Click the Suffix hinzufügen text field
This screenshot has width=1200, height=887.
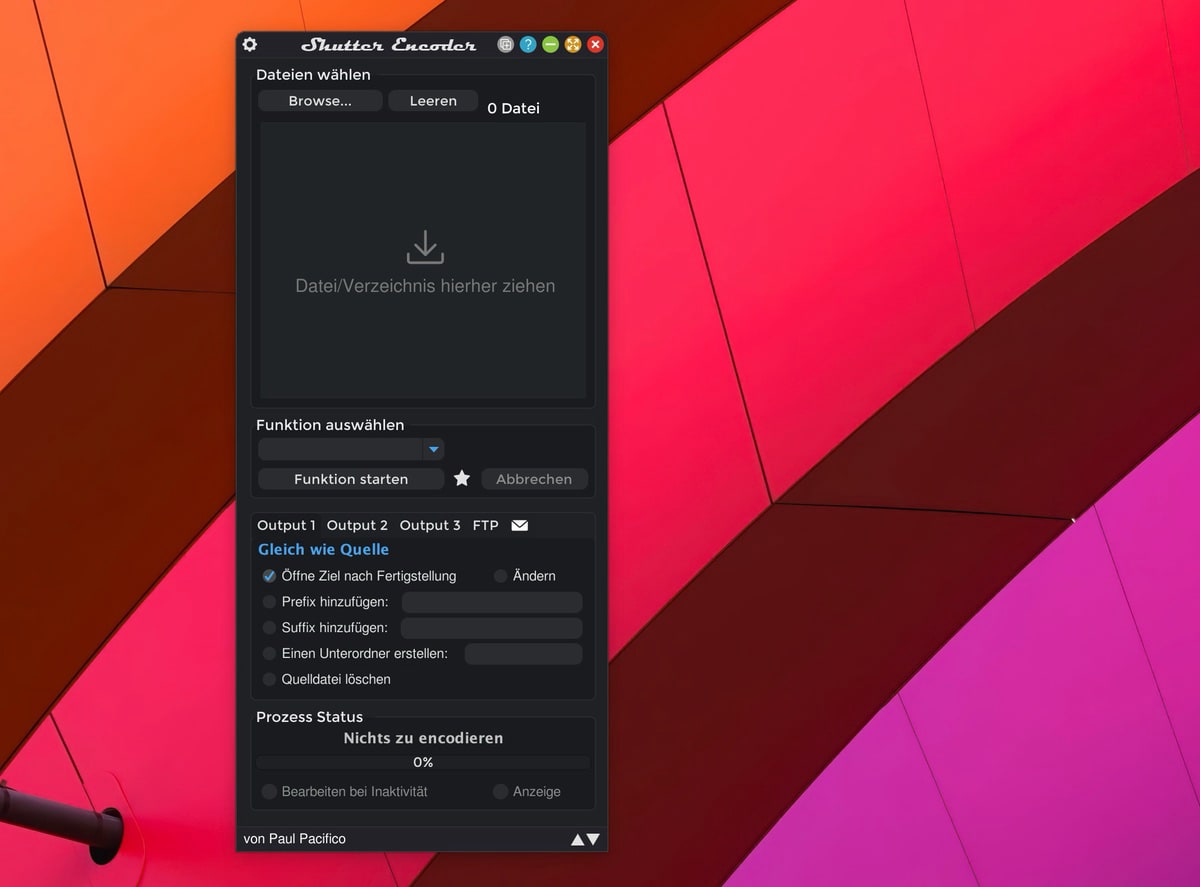(x=491, y=628)
